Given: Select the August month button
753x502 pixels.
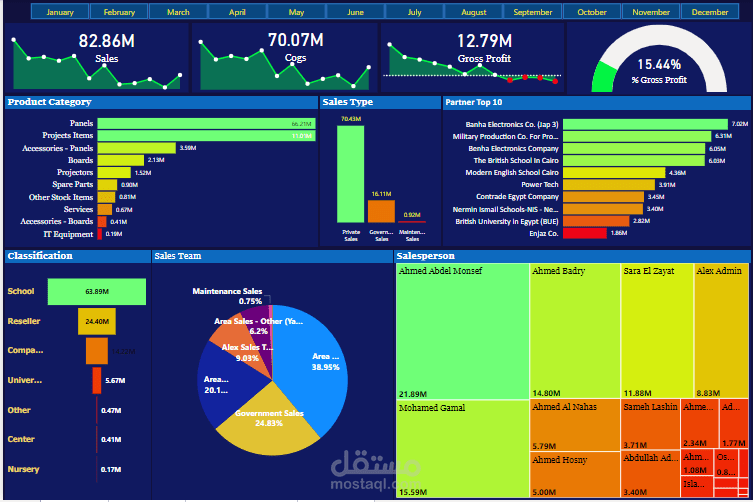Looking at the screenshot, I should coord(474,12).
